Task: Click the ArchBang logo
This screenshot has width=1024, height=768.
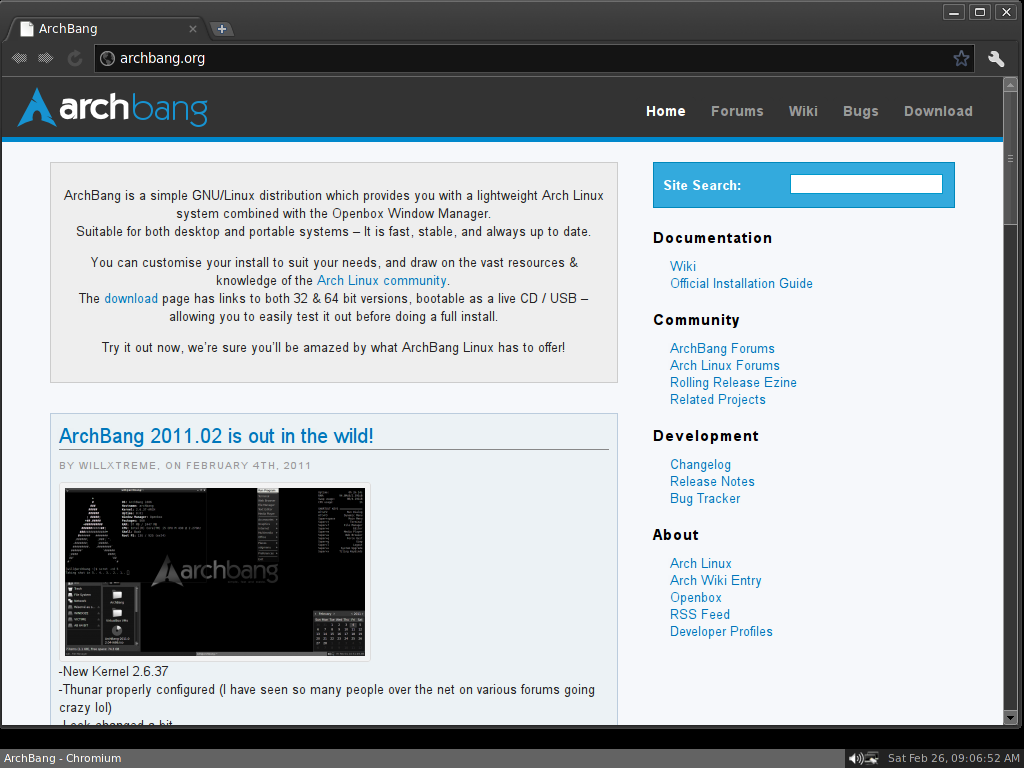Action: click(x=112, y=108)
